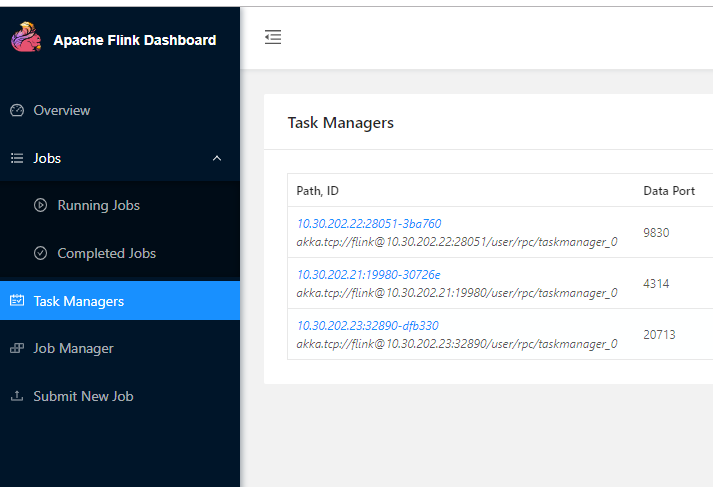Select akka path for 10.30.202.22:28051
This screenshot has width=713, height=487.
(457, 242)
